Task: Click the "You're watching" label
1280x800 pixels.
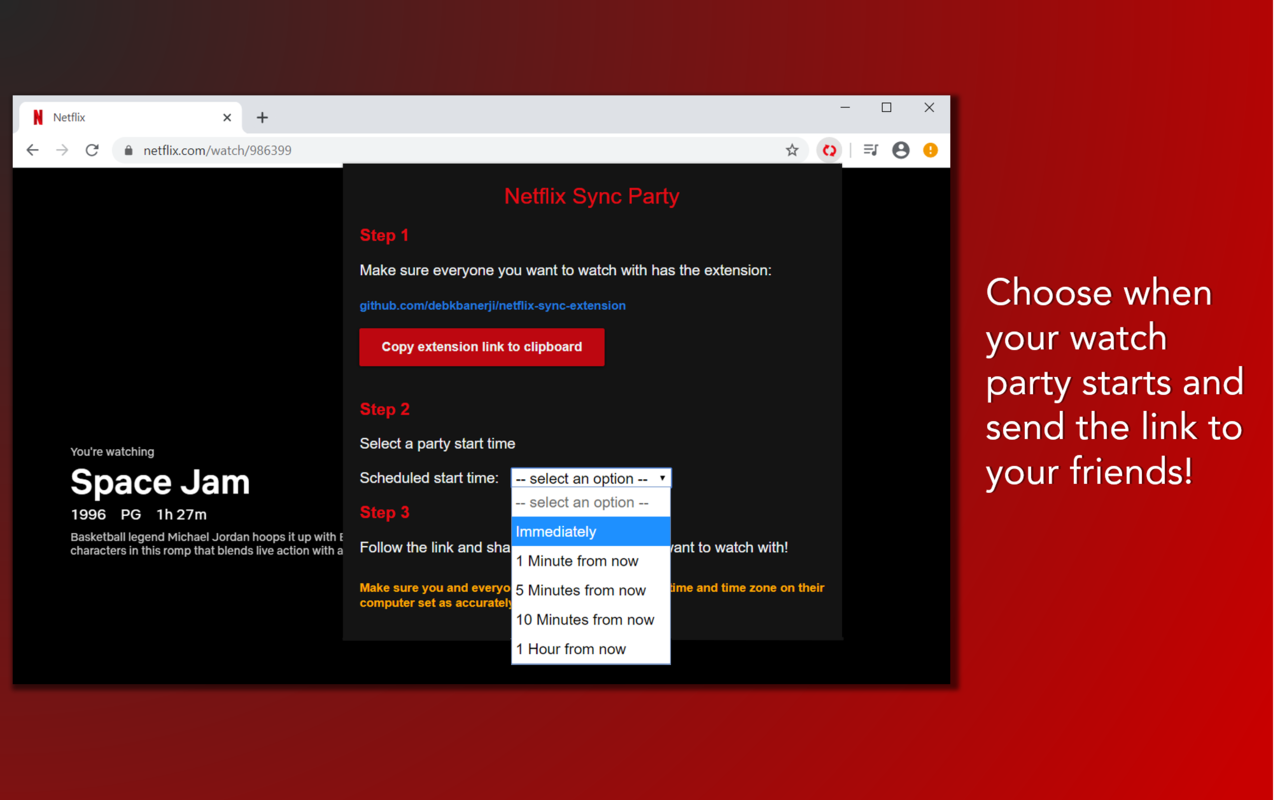Action: pos(112,452)
